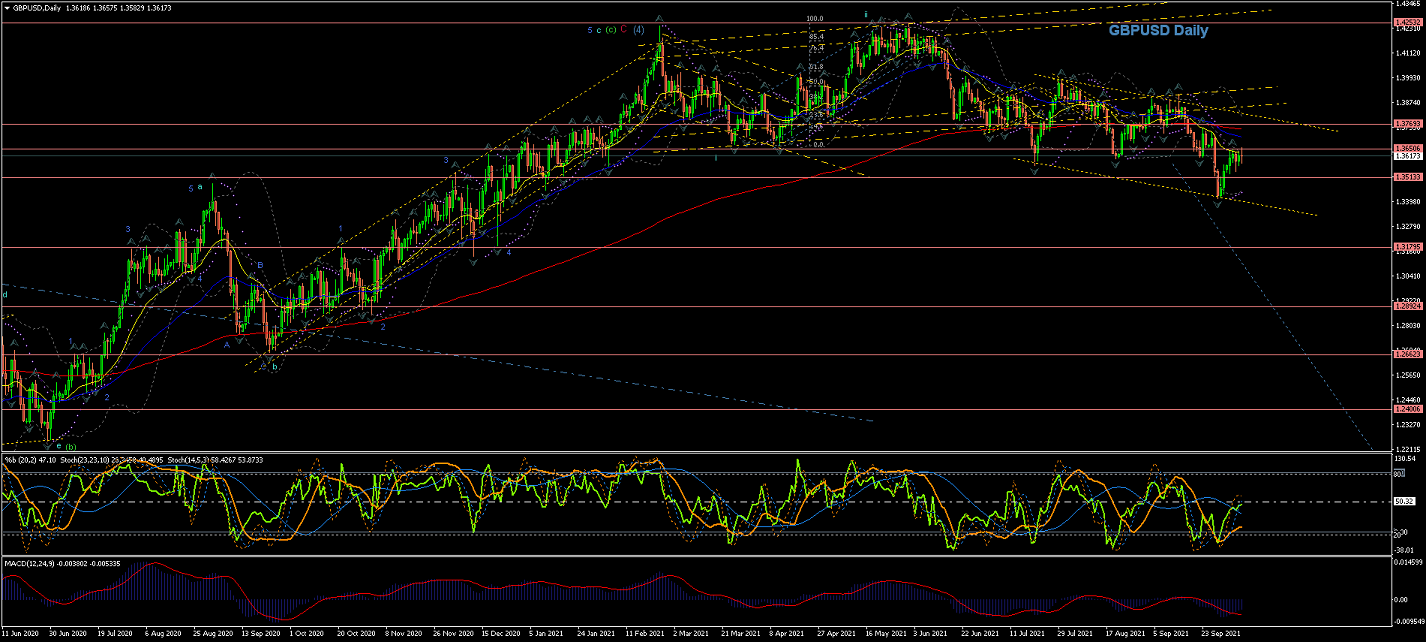The height and width of the screenshot is (642, 1426).
Task: Click the (4) wave label near February peak
Action: (639, 30)
